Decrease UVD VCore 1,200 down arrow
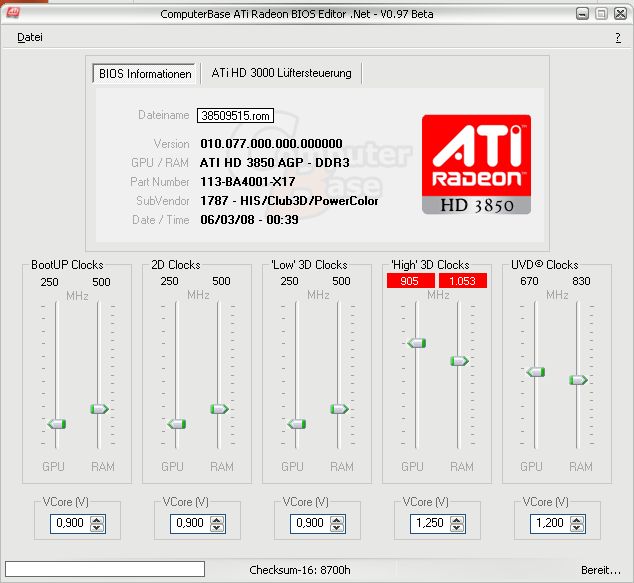Viewport: 634px width, 583px height. (x=577, y=528)
